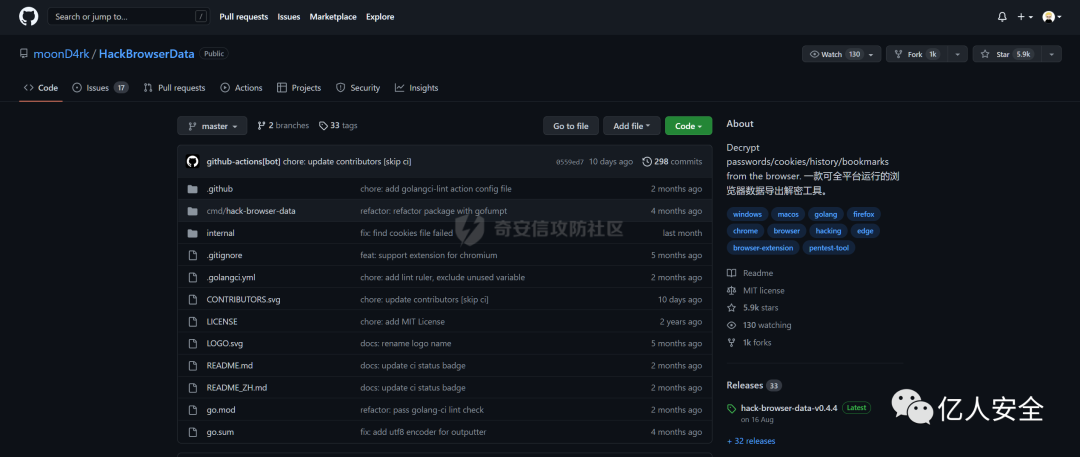
Task: Open the plus create-new dropdown
Action: 1025,17
